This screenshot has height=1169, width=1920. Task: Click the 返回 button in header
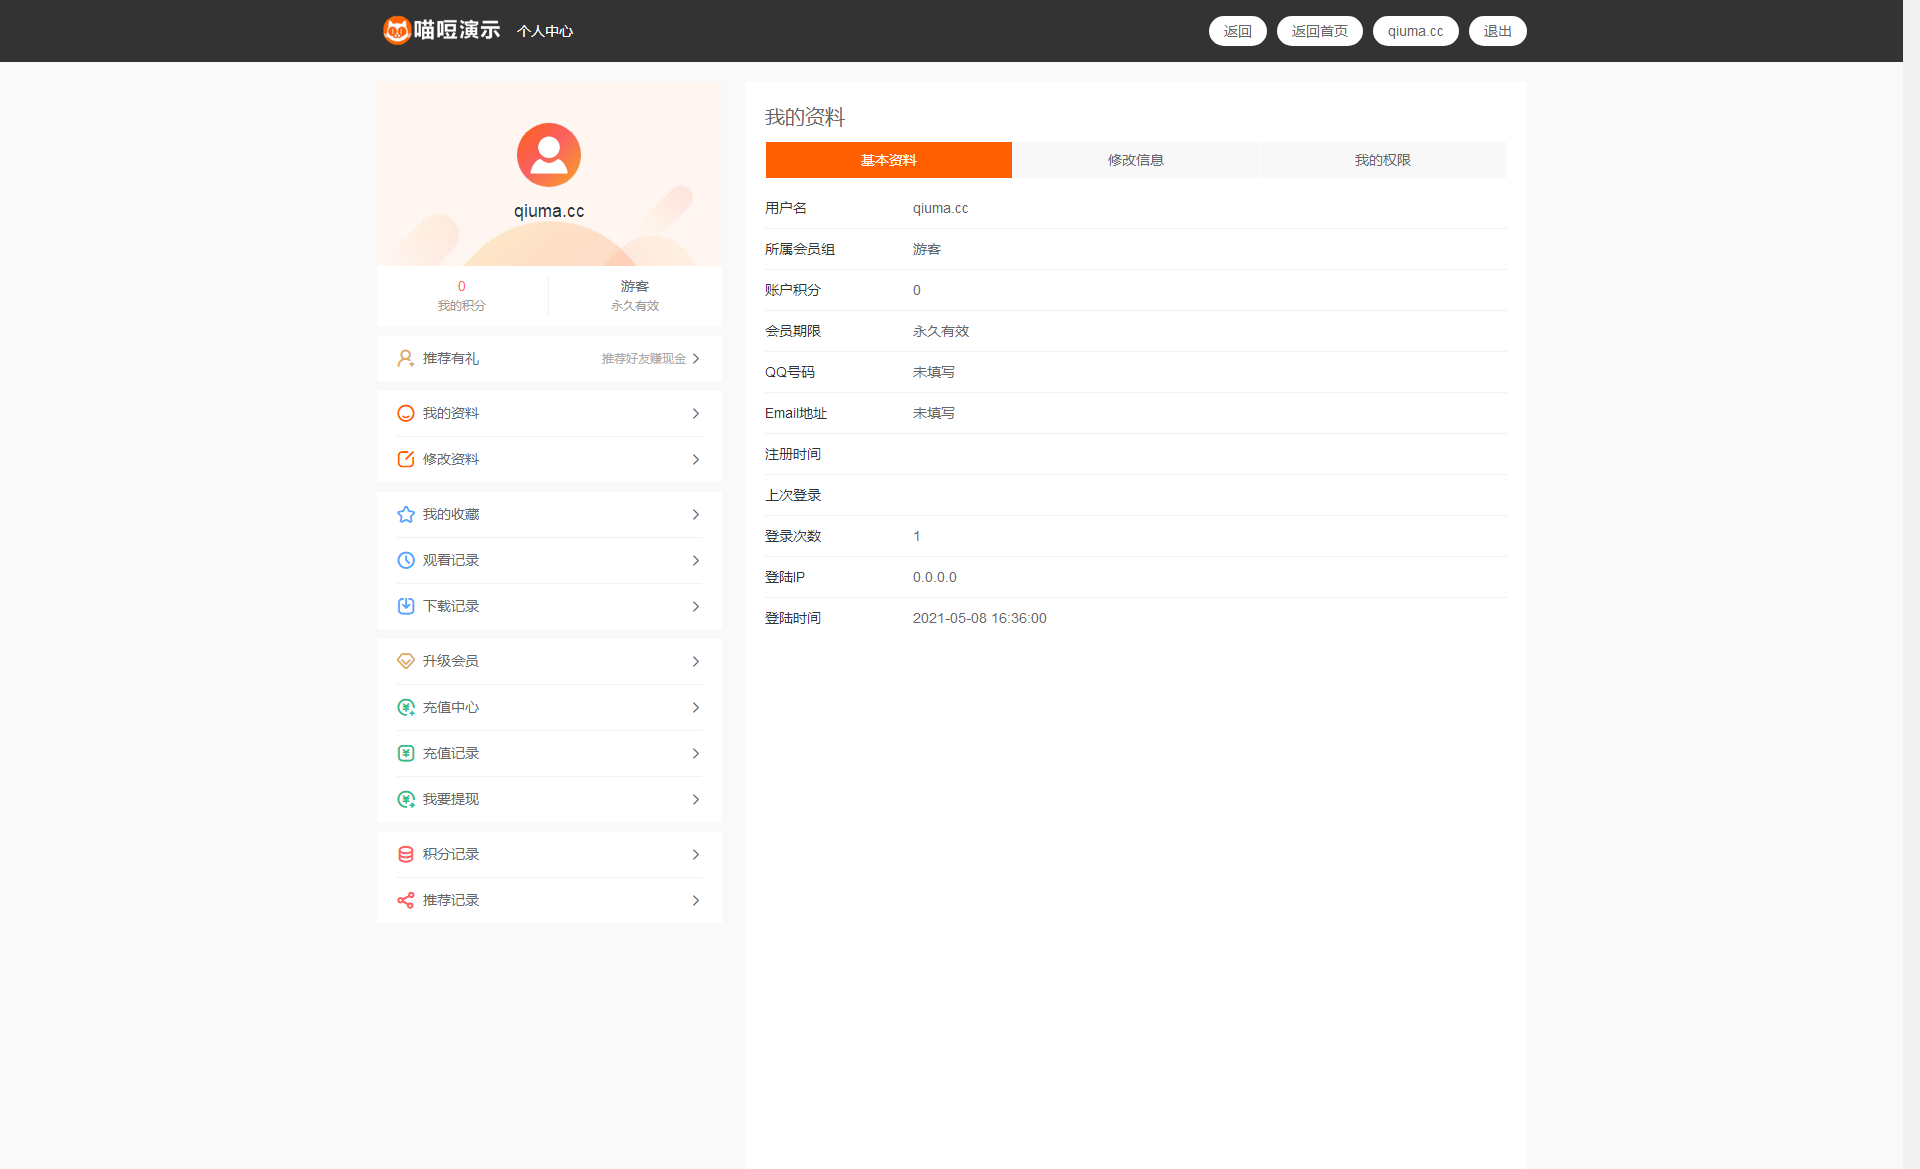(1237, 31)
